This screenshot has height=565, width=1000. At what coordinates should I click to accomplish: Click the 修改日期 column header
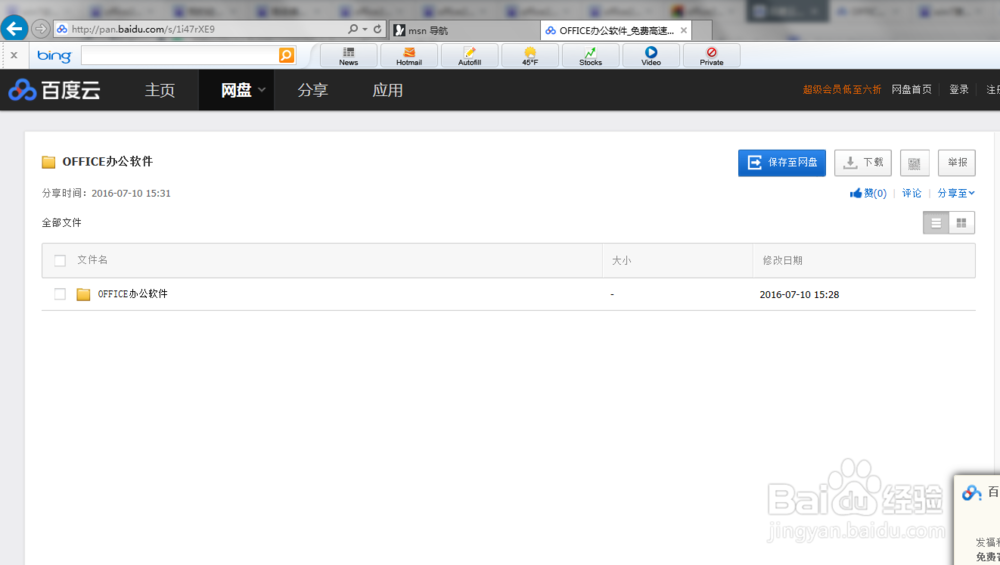(x=783, y=260)
